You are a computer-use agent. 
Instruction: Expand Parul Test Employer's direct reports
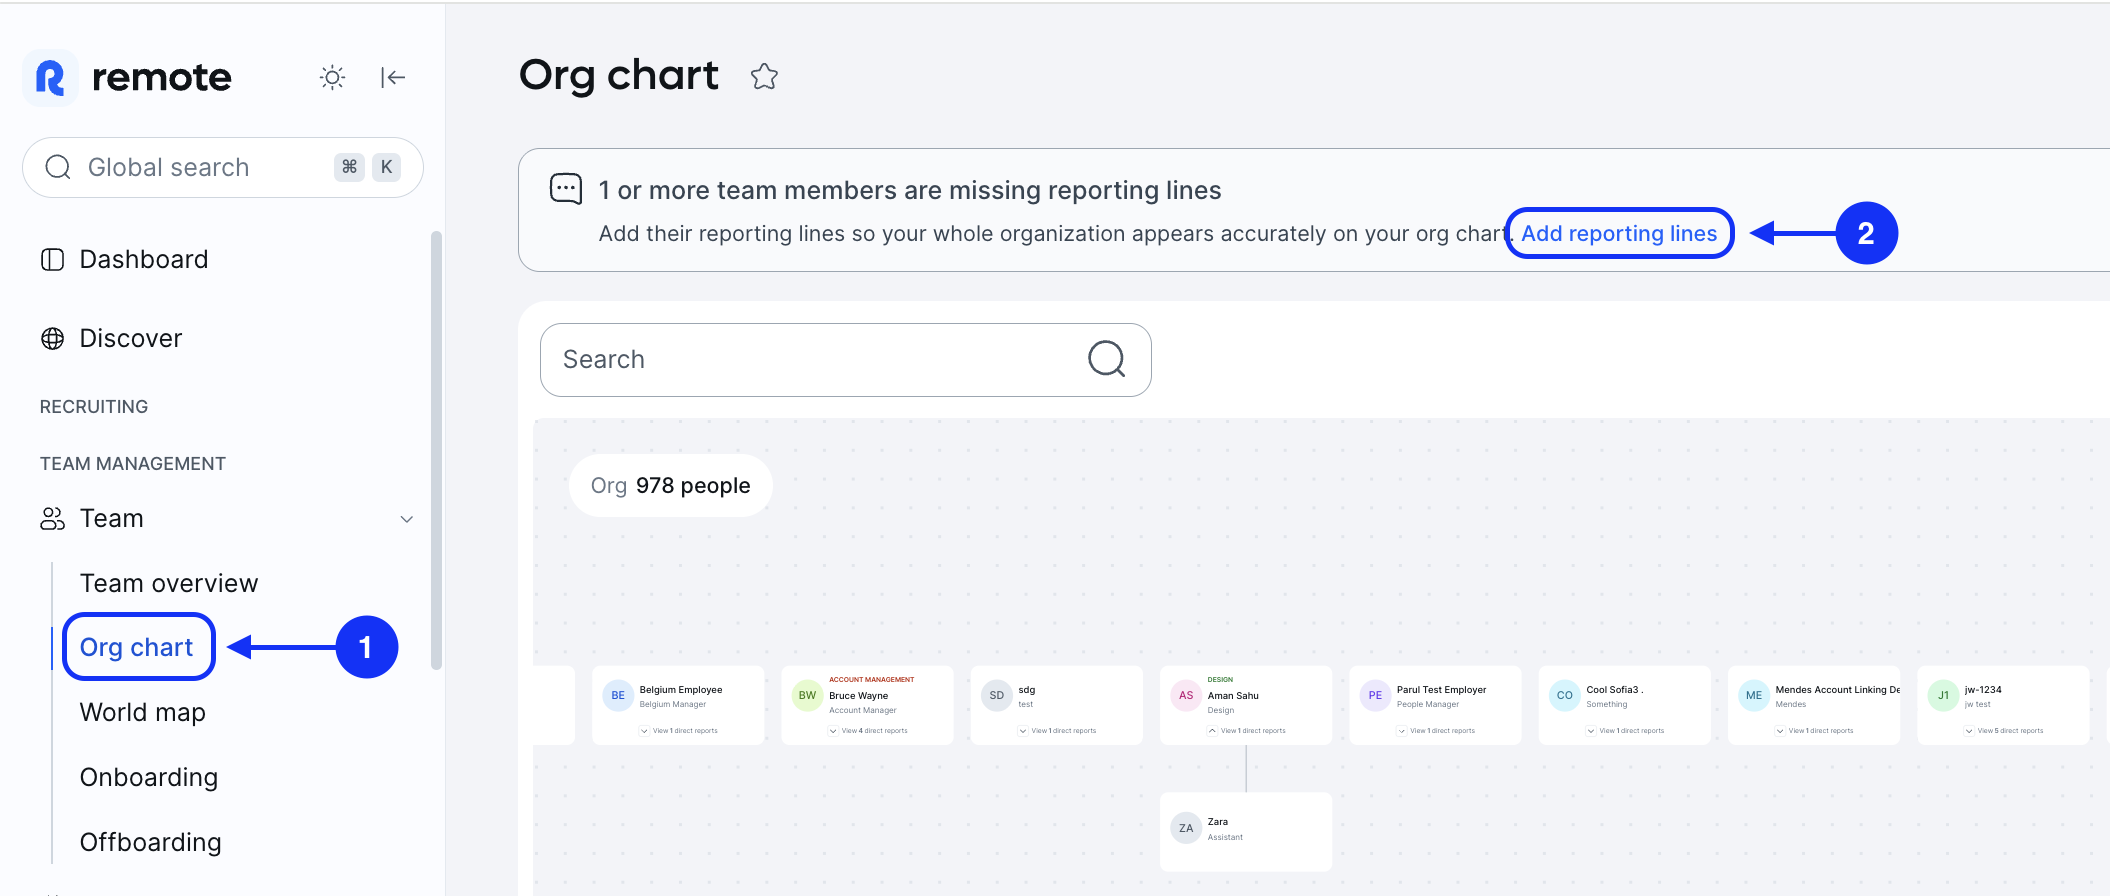point(1436,731)
